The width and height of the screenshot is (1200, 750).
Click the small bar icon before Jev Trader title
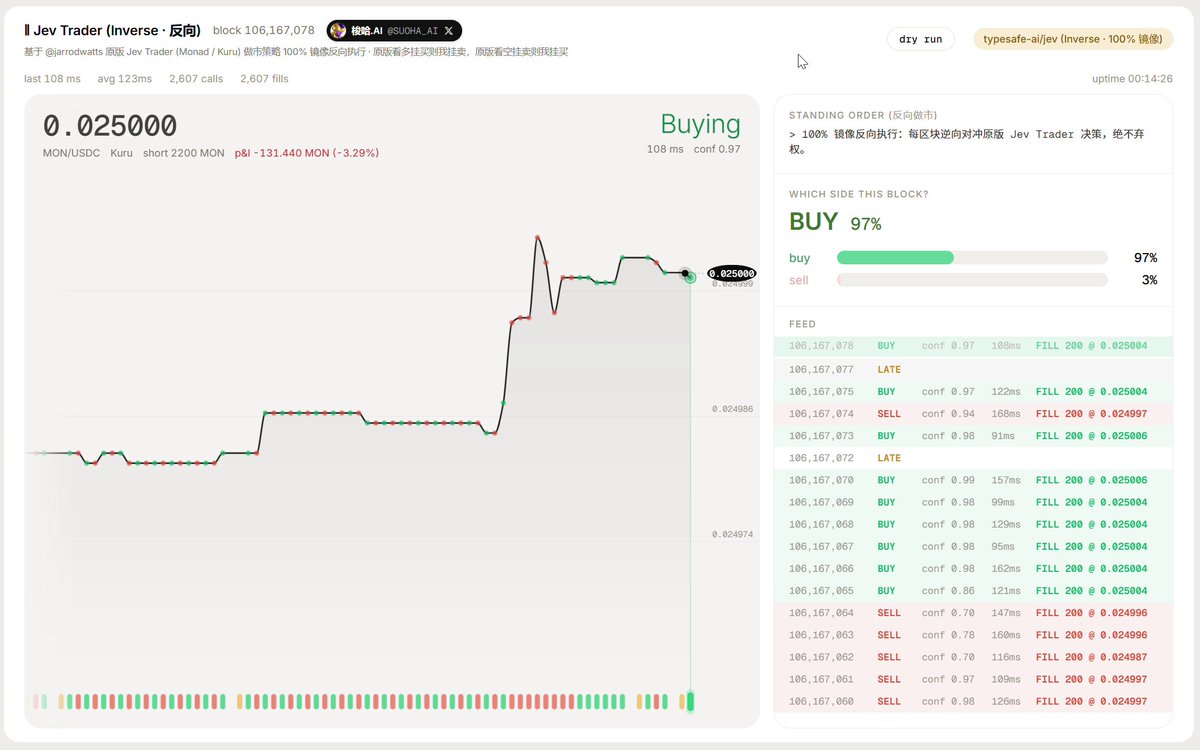click(x=26, y=31)
